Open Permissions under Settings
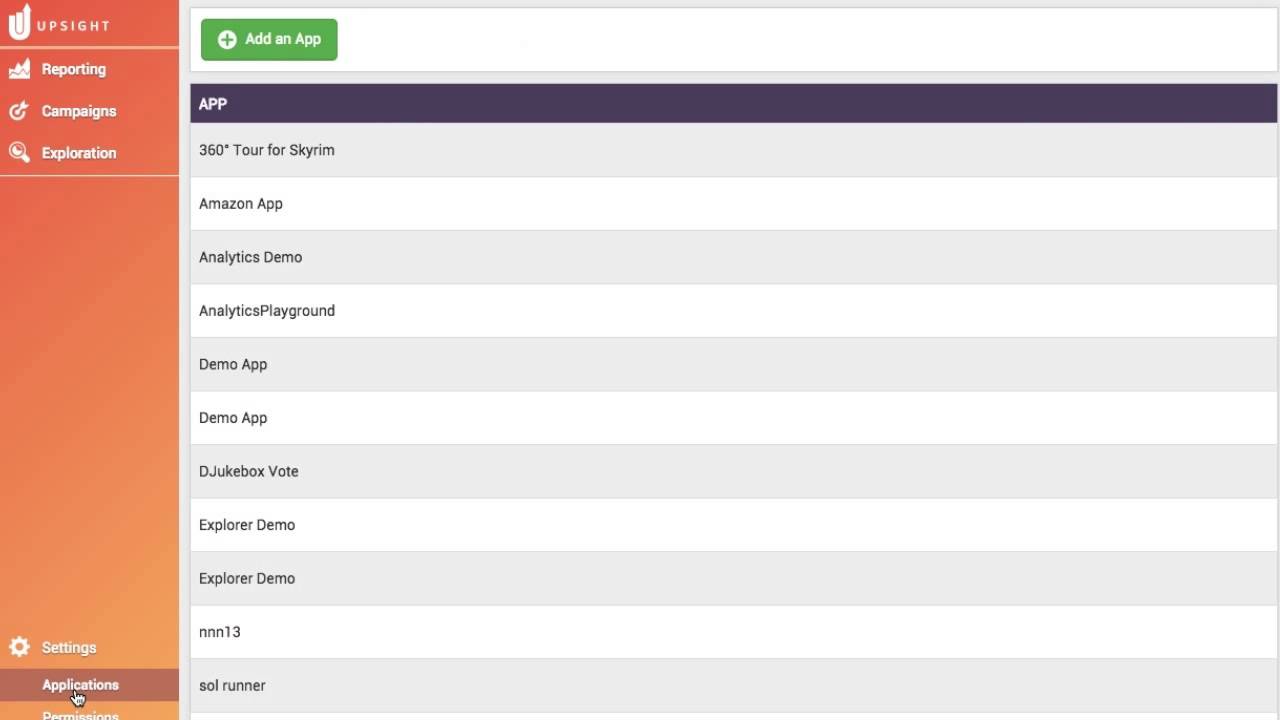 pyautogui.click(x=80, y=715)
